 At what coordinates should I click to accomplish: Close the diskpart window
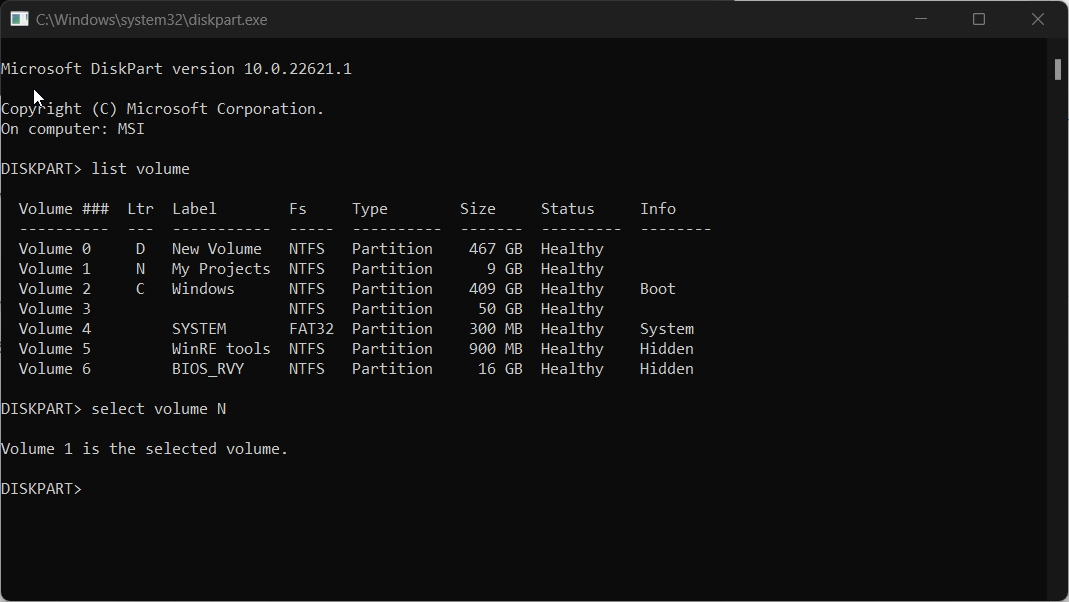(x=1038, y=19)
